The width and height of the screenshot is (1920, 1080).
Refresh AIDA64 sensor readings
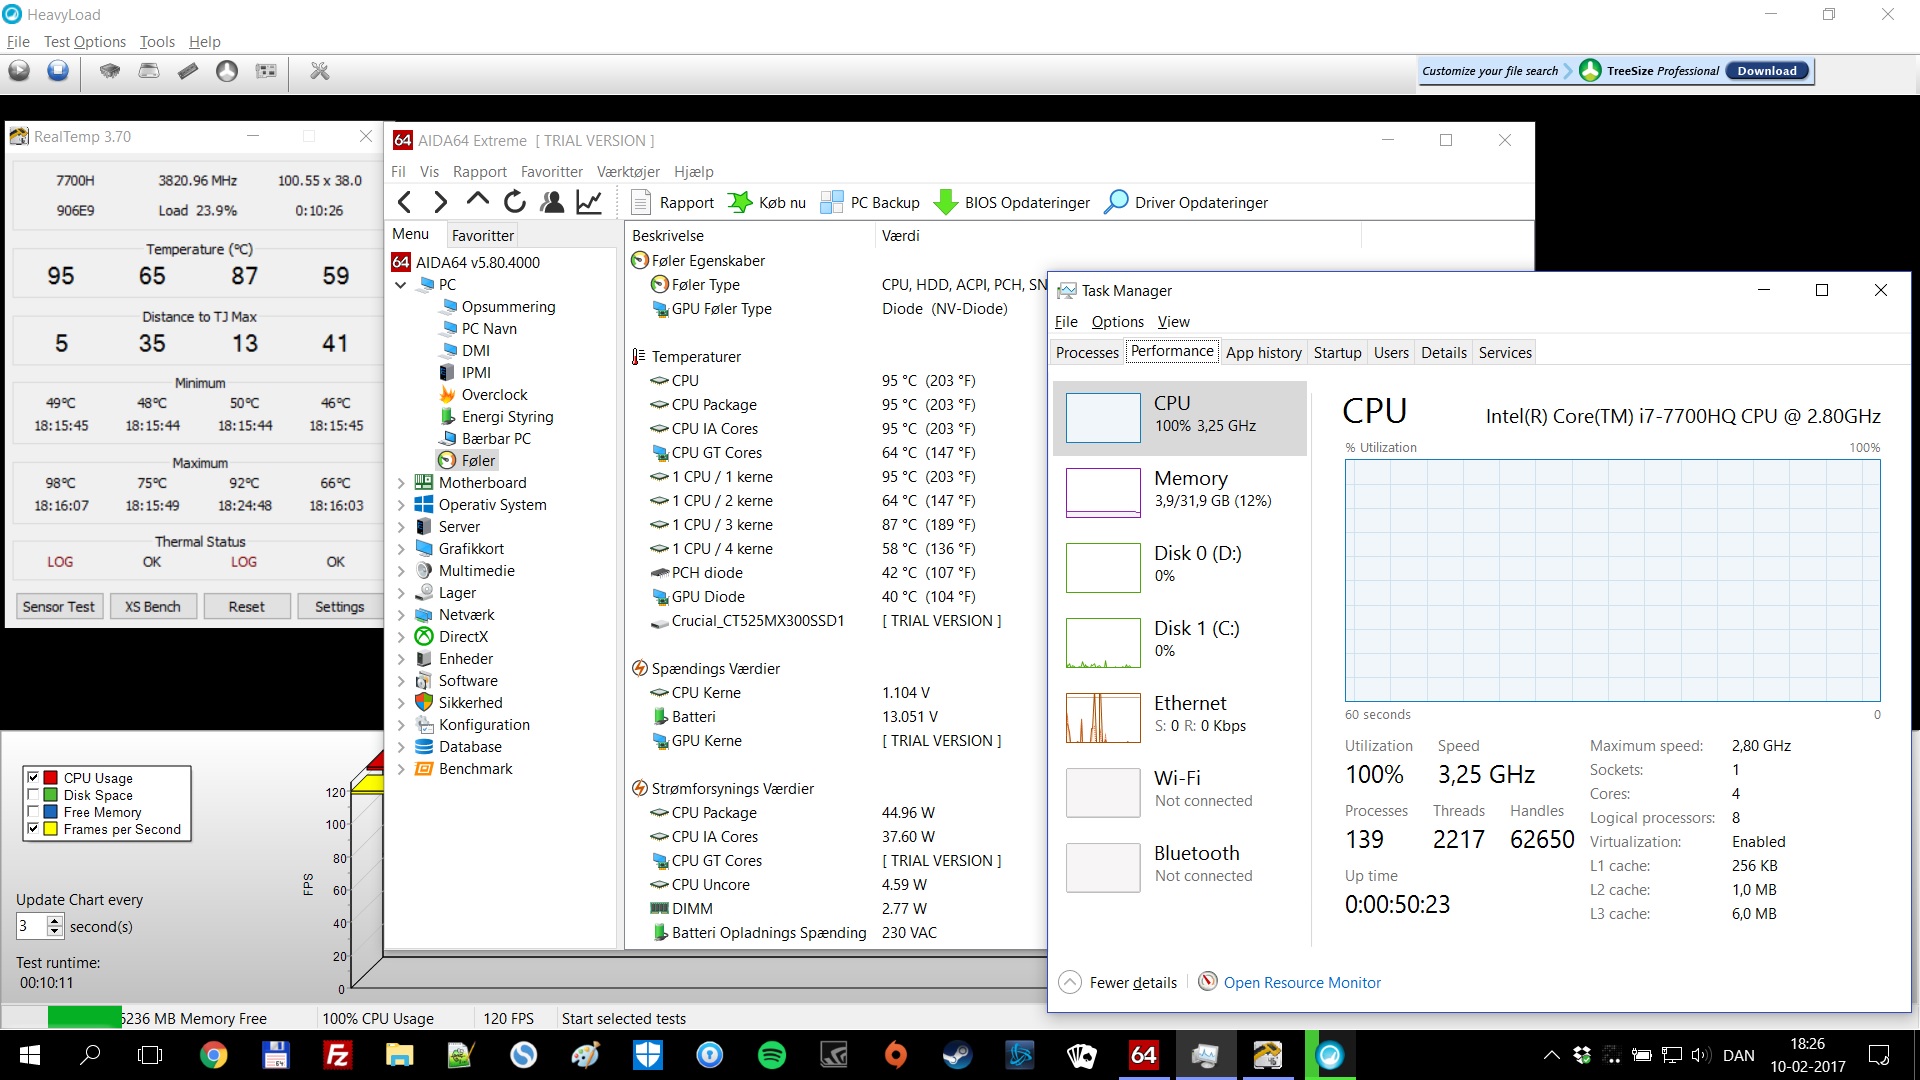coord(515,202)
